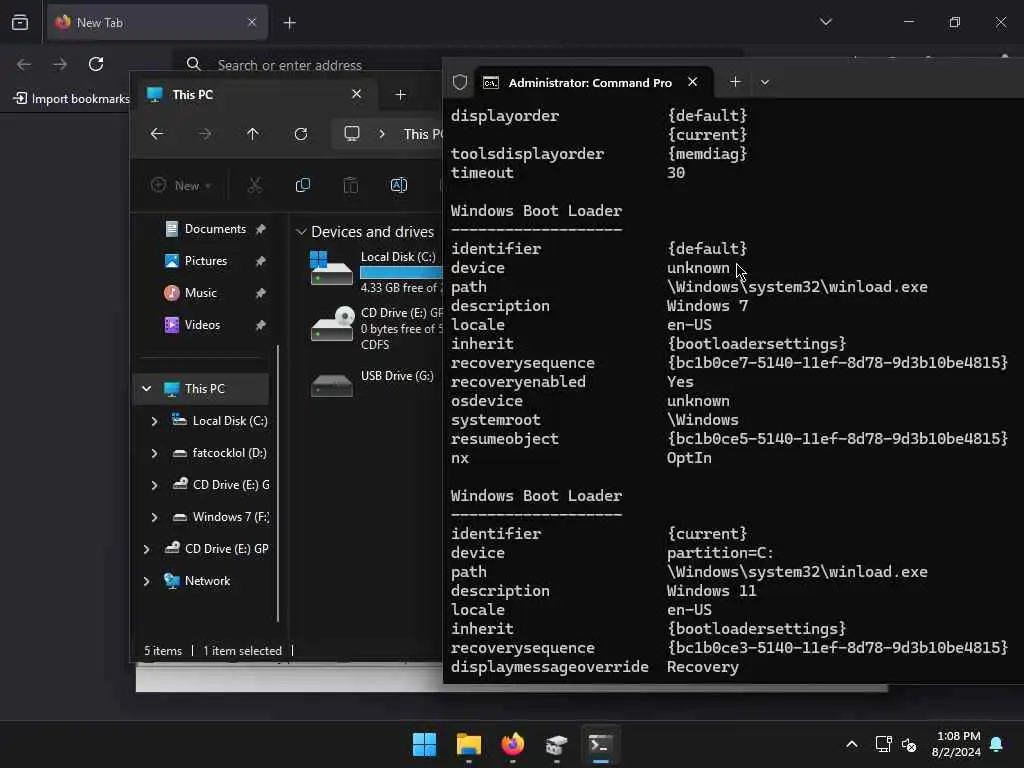Open the Windows Start menu

[x=424, y=744]
